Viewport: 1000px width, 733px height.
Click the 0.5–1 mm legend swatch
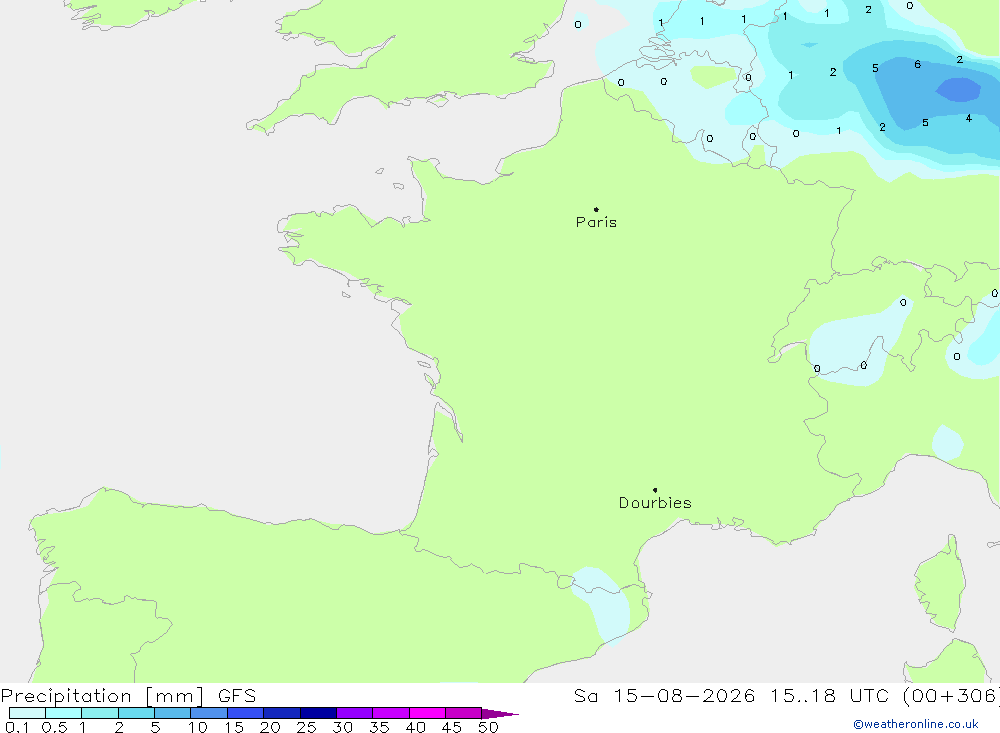[63, 713]
